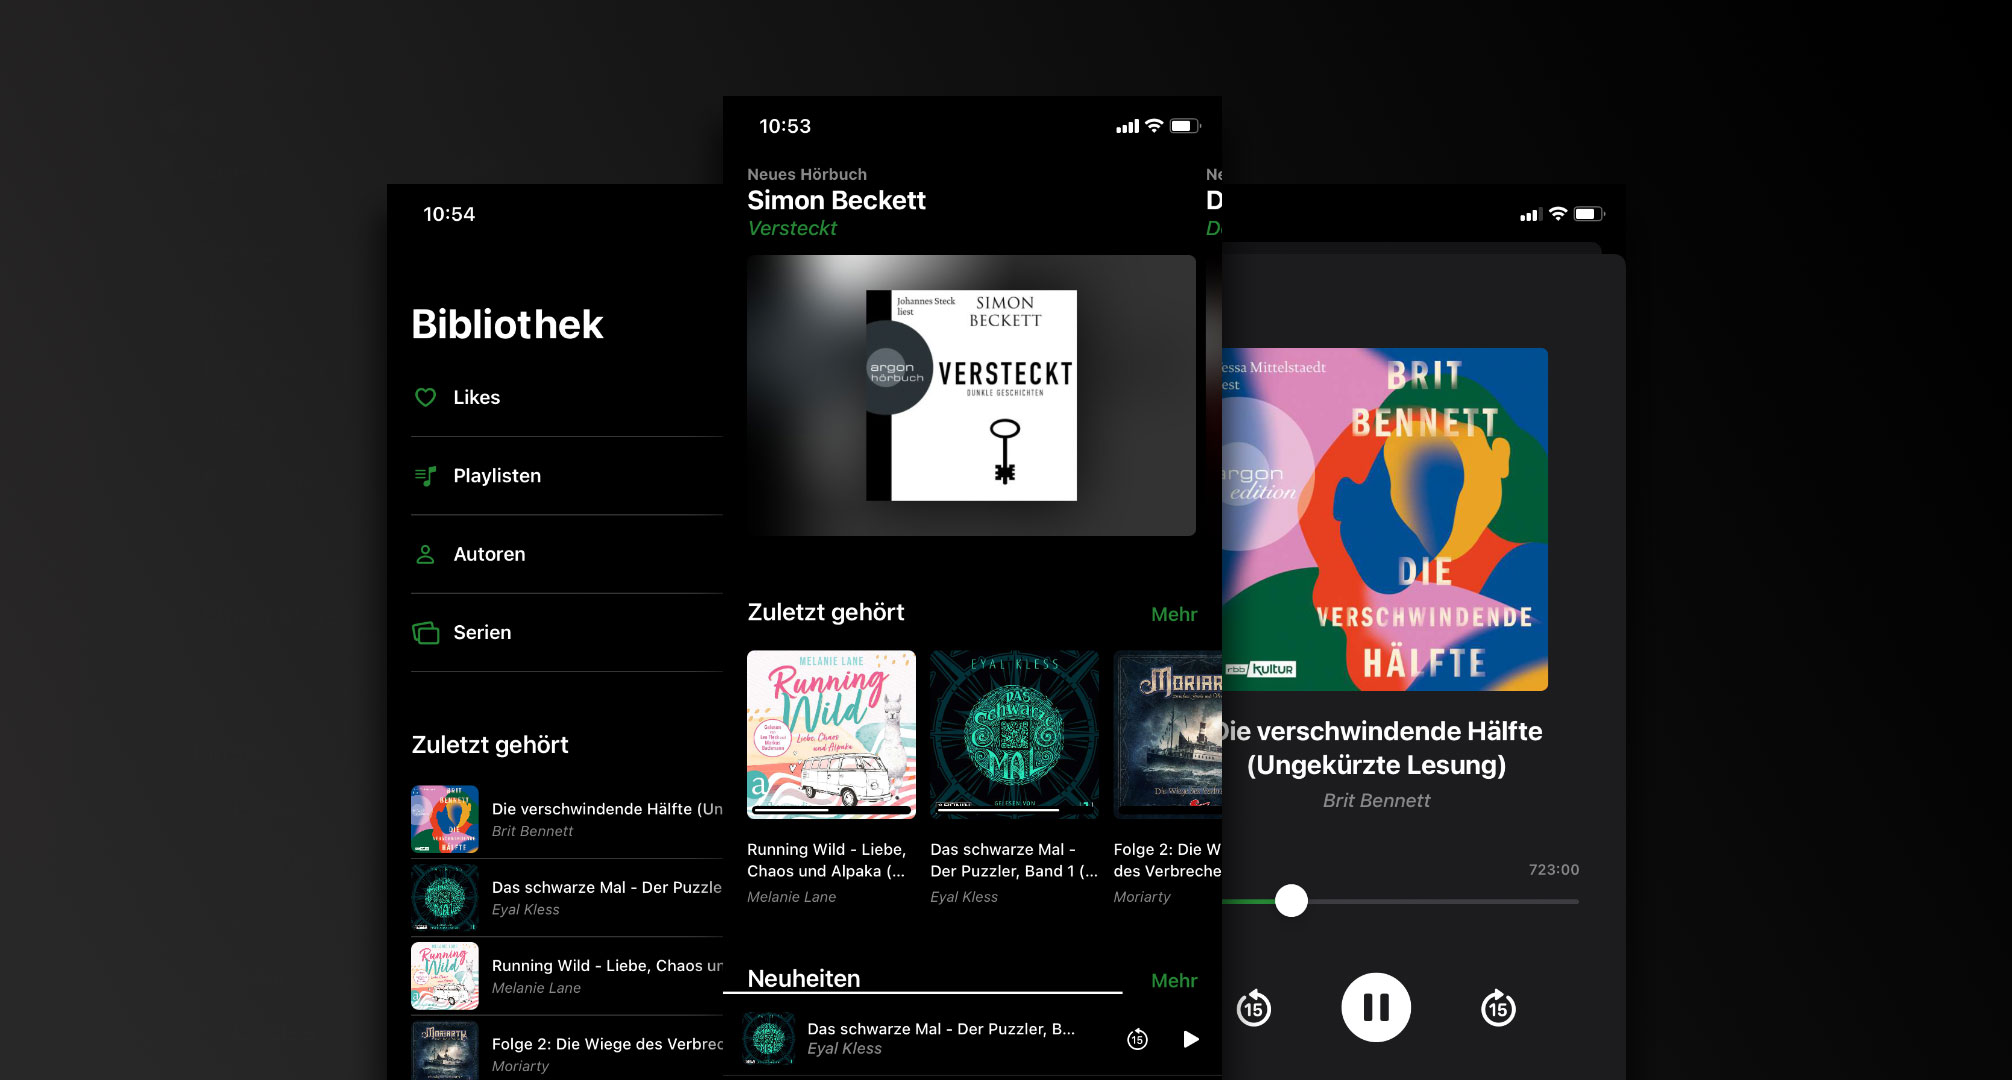Rewind 15 seconds in the mini player
This screenshot has height=1080, width=2012.
(1137, 1039)
